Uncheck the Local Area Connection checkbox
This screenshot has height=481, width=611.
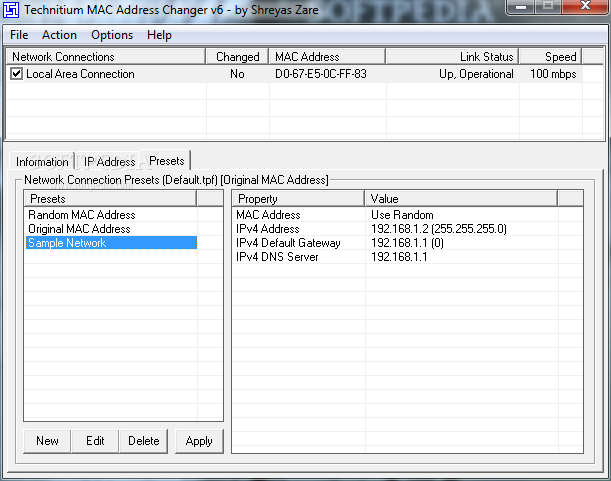(16, 74)
